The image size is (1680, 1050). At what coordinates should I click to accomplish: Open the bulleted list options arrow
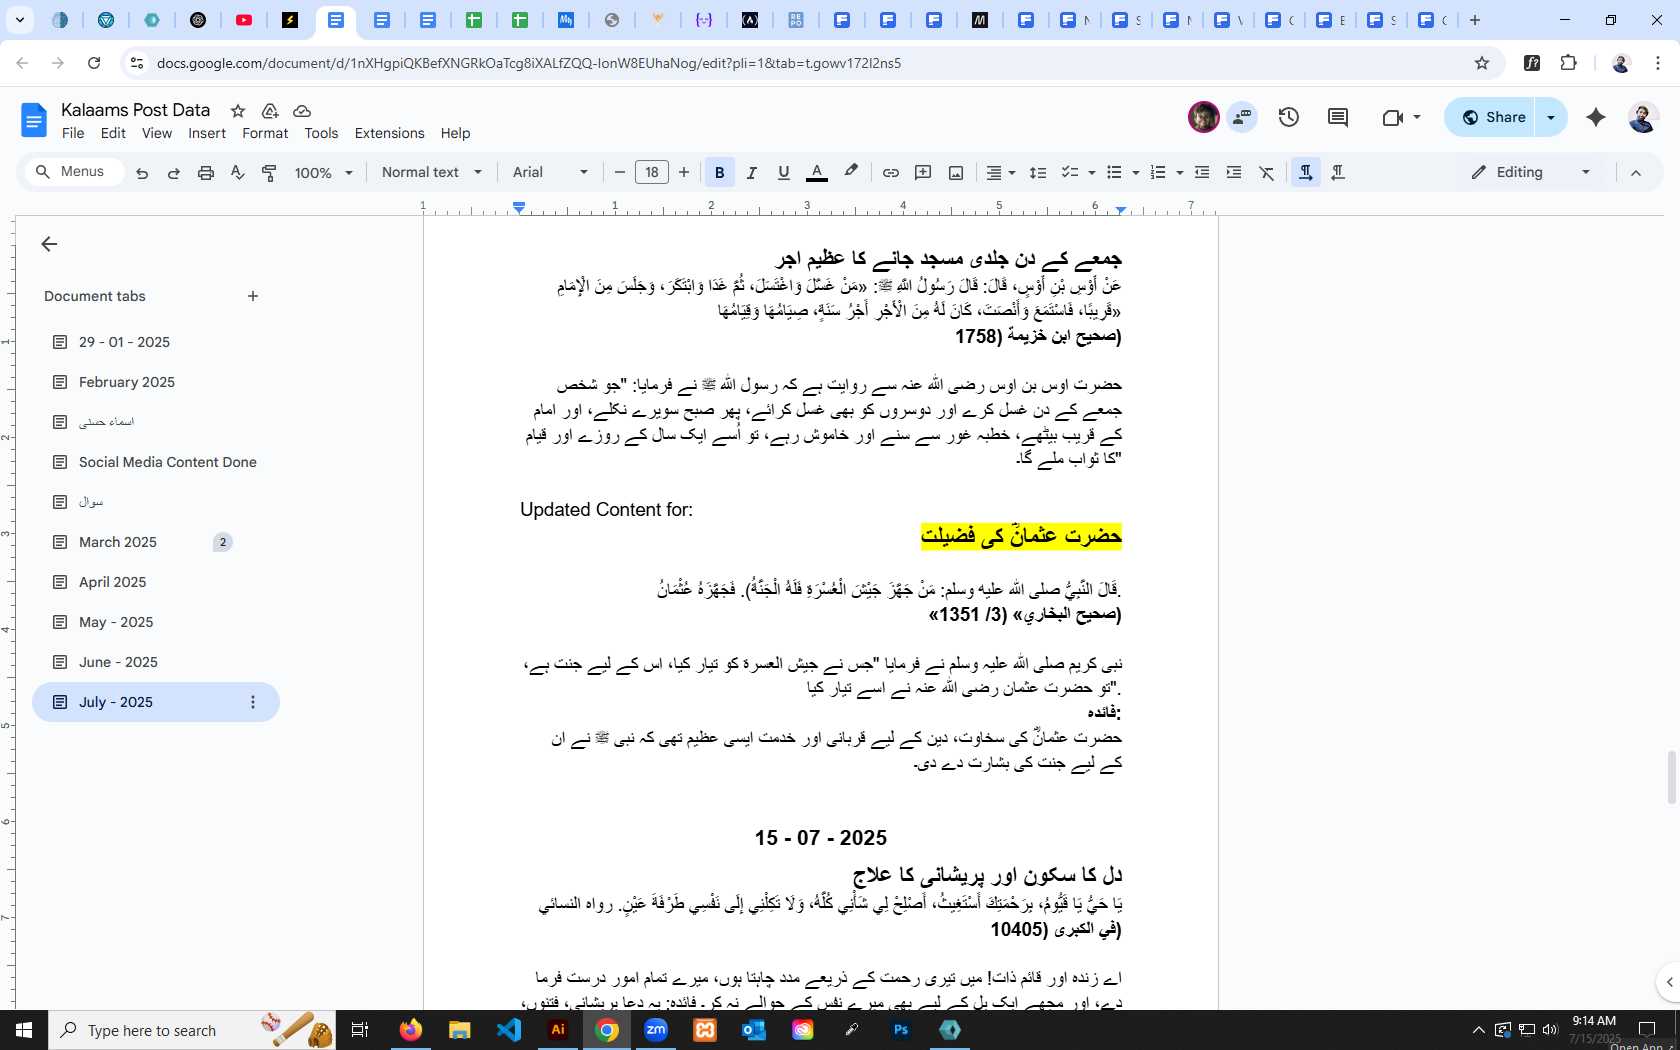click(x=1135, y=173)
